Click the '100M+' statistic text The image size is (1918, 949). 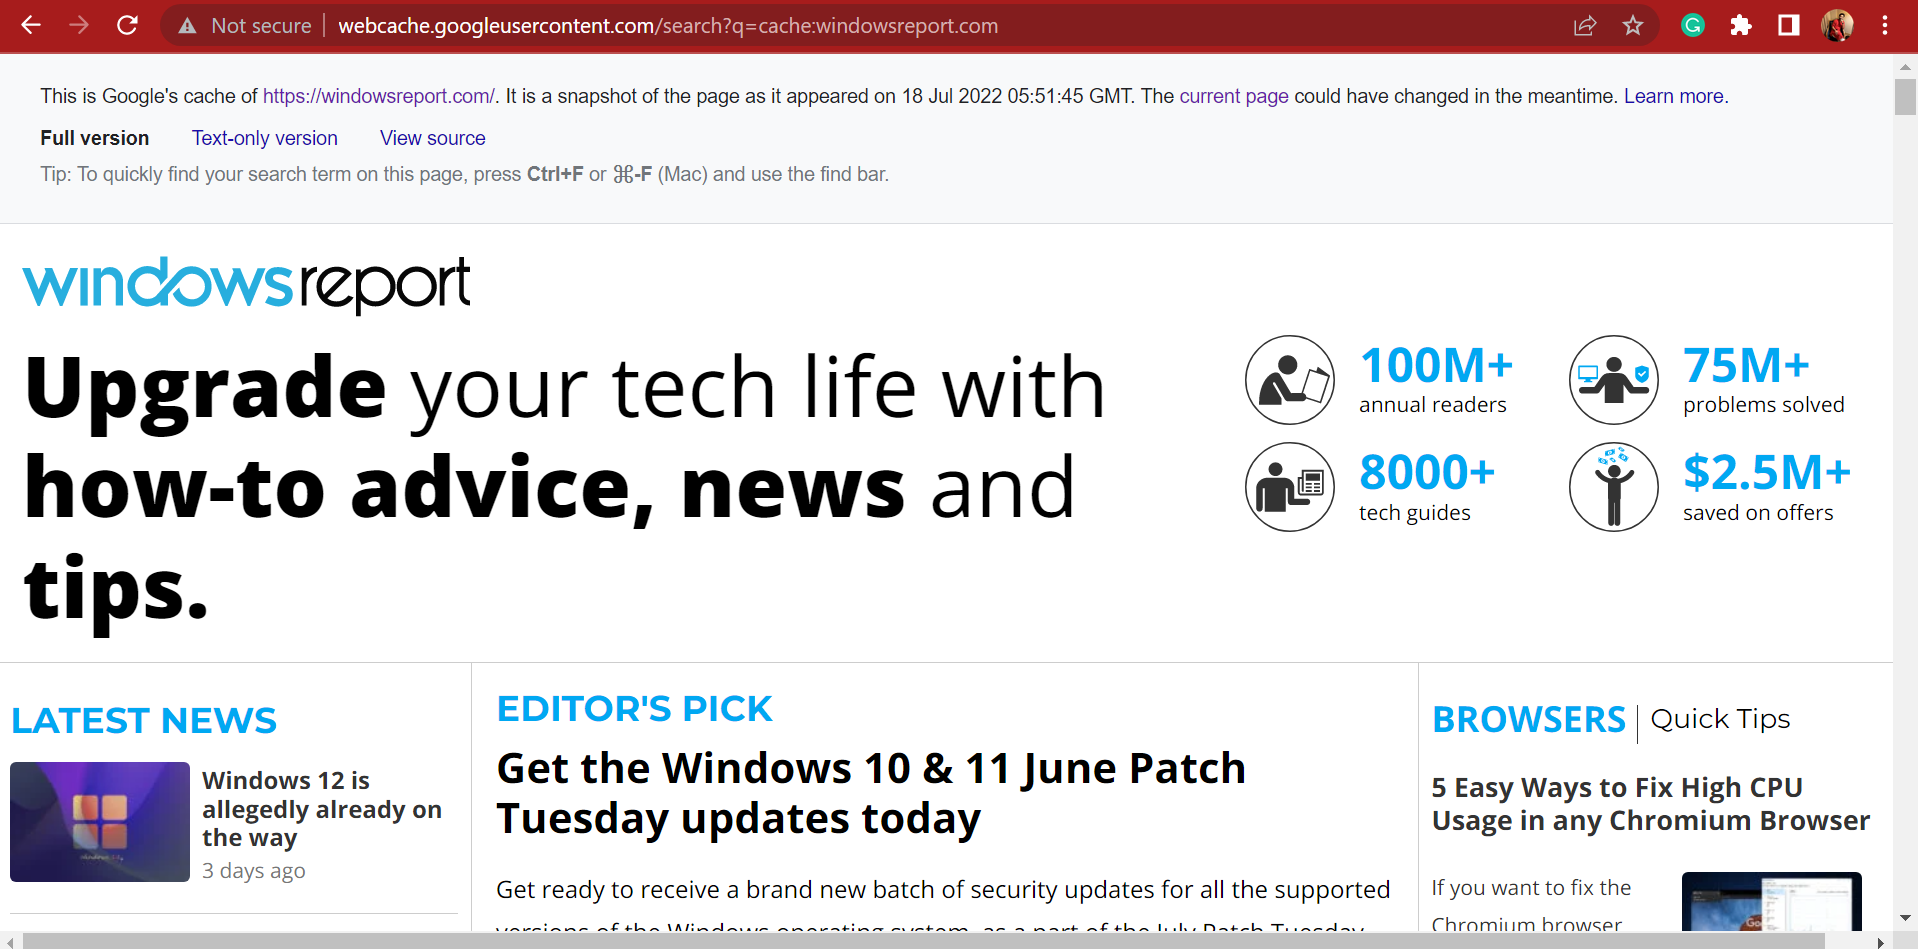point(1436,365)
